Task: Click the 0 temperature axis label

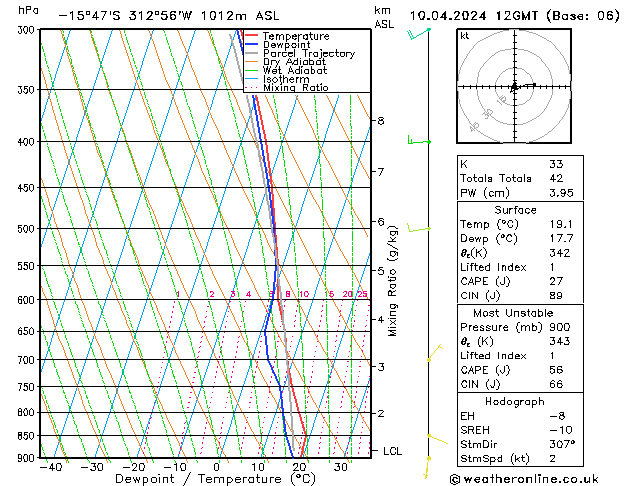Action: [x=217, y=468]
